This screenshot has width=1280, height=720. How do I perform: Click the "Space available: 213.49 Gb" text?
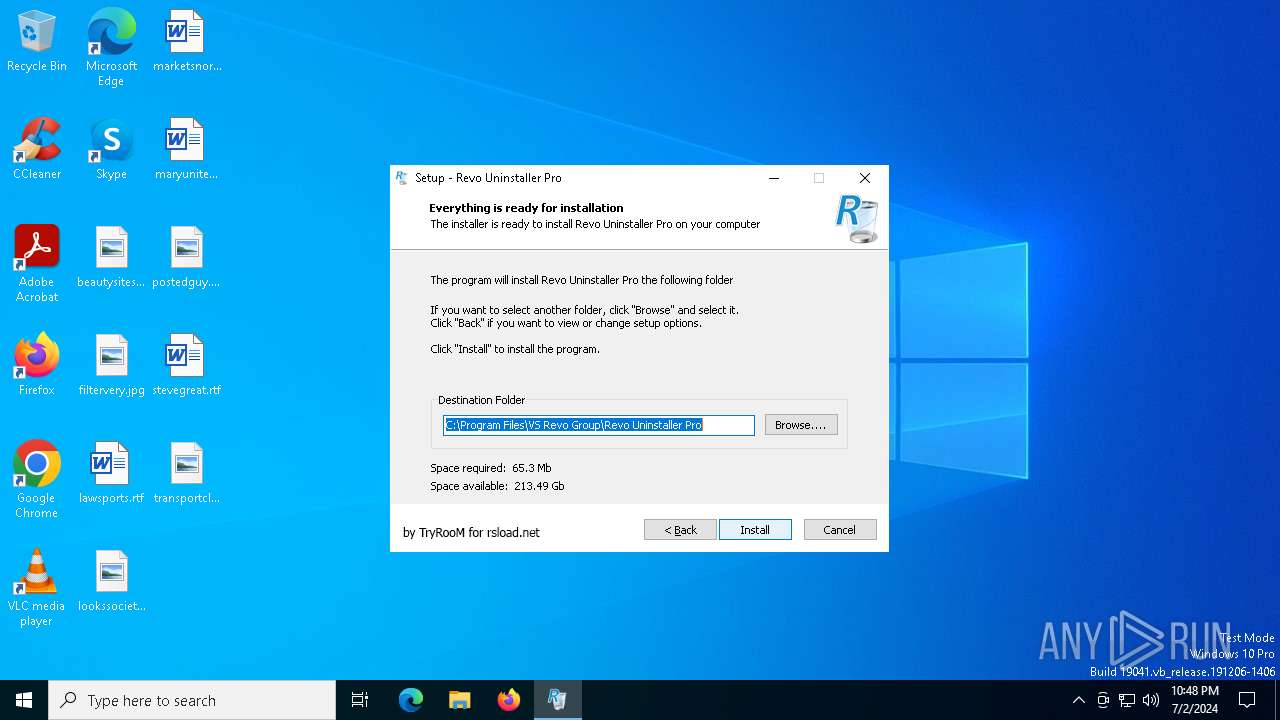[x=497, y=486]
